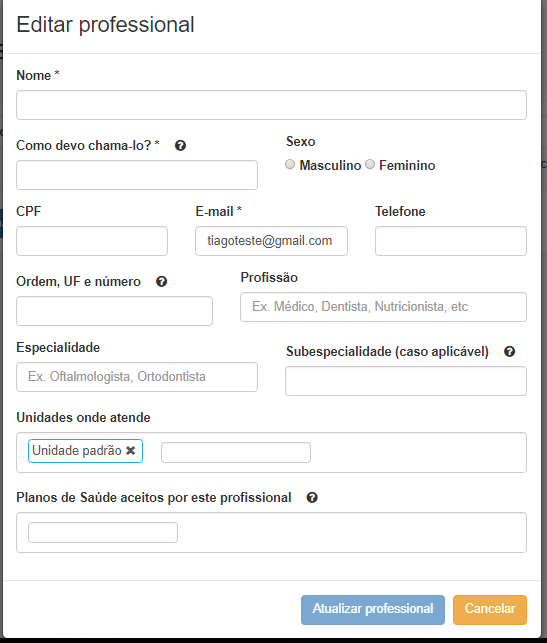Click the Planos de Saúde tag input
The height and width of the screenshot is (643, 547).
click(103, 532)
